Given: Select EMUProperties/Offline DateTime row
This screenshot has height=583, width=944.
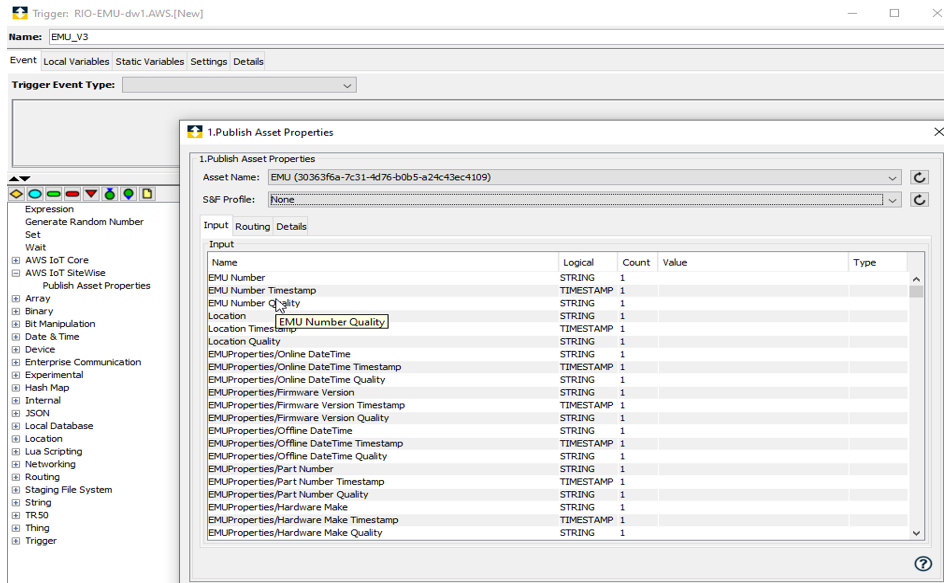Looking at the screenshot, I should (557, 431).
